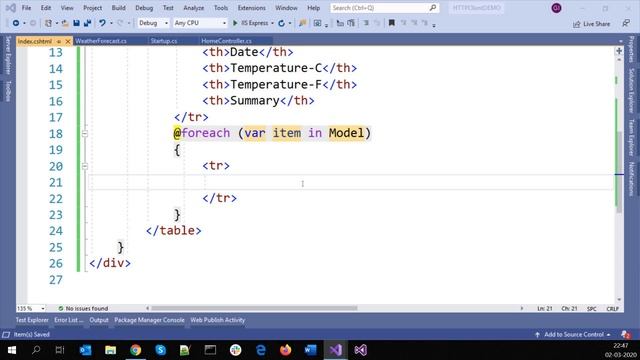Open the zoom level 135 % dropdown

[x=31, y=309]
